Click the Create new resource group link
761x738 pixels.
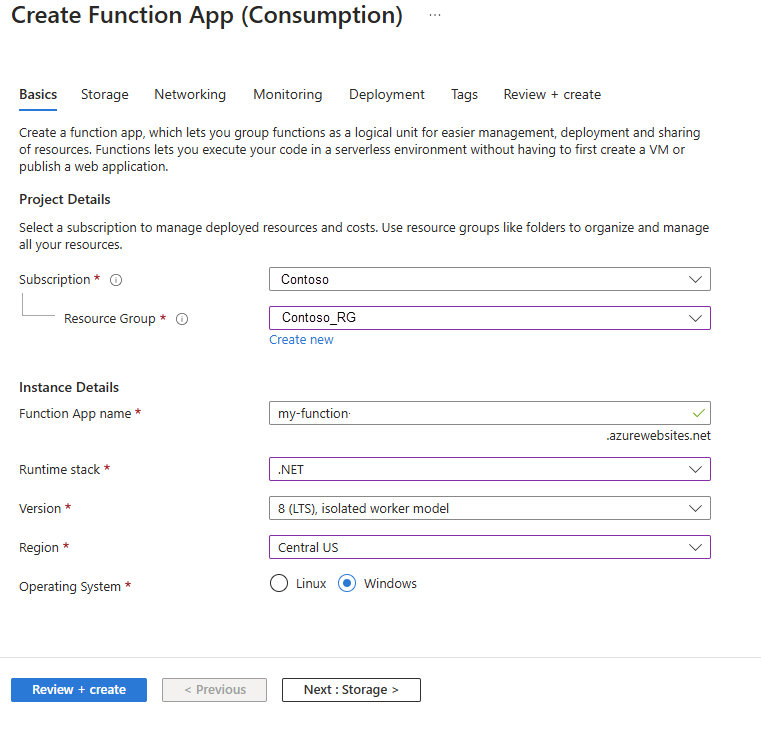pyautogui.click(x=301, y=340)
